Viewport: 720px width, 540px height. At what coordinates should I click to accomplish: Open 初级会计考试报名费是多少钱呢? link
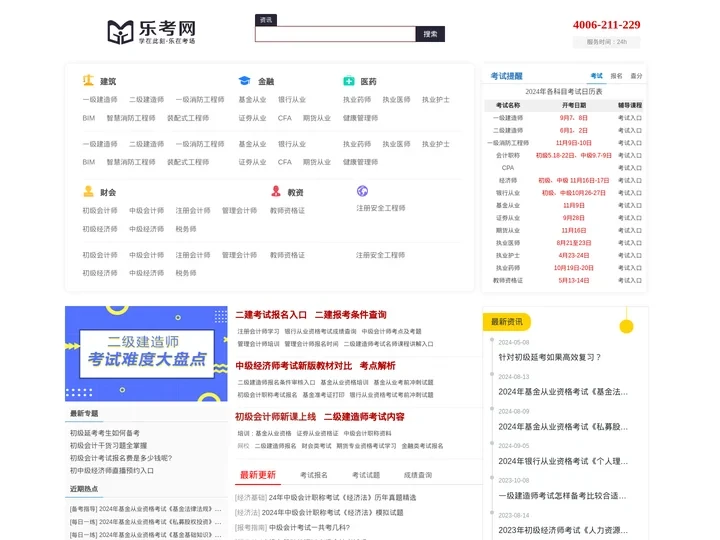pyautogui.click(x=121, y=458)
